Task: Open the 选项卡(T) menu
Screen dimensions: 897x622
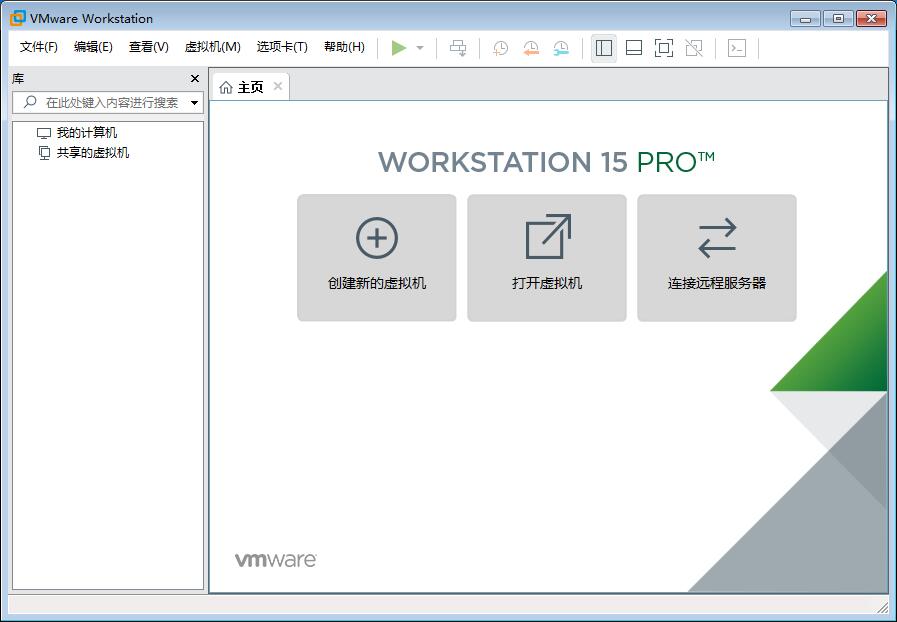Action: (282, 47)
